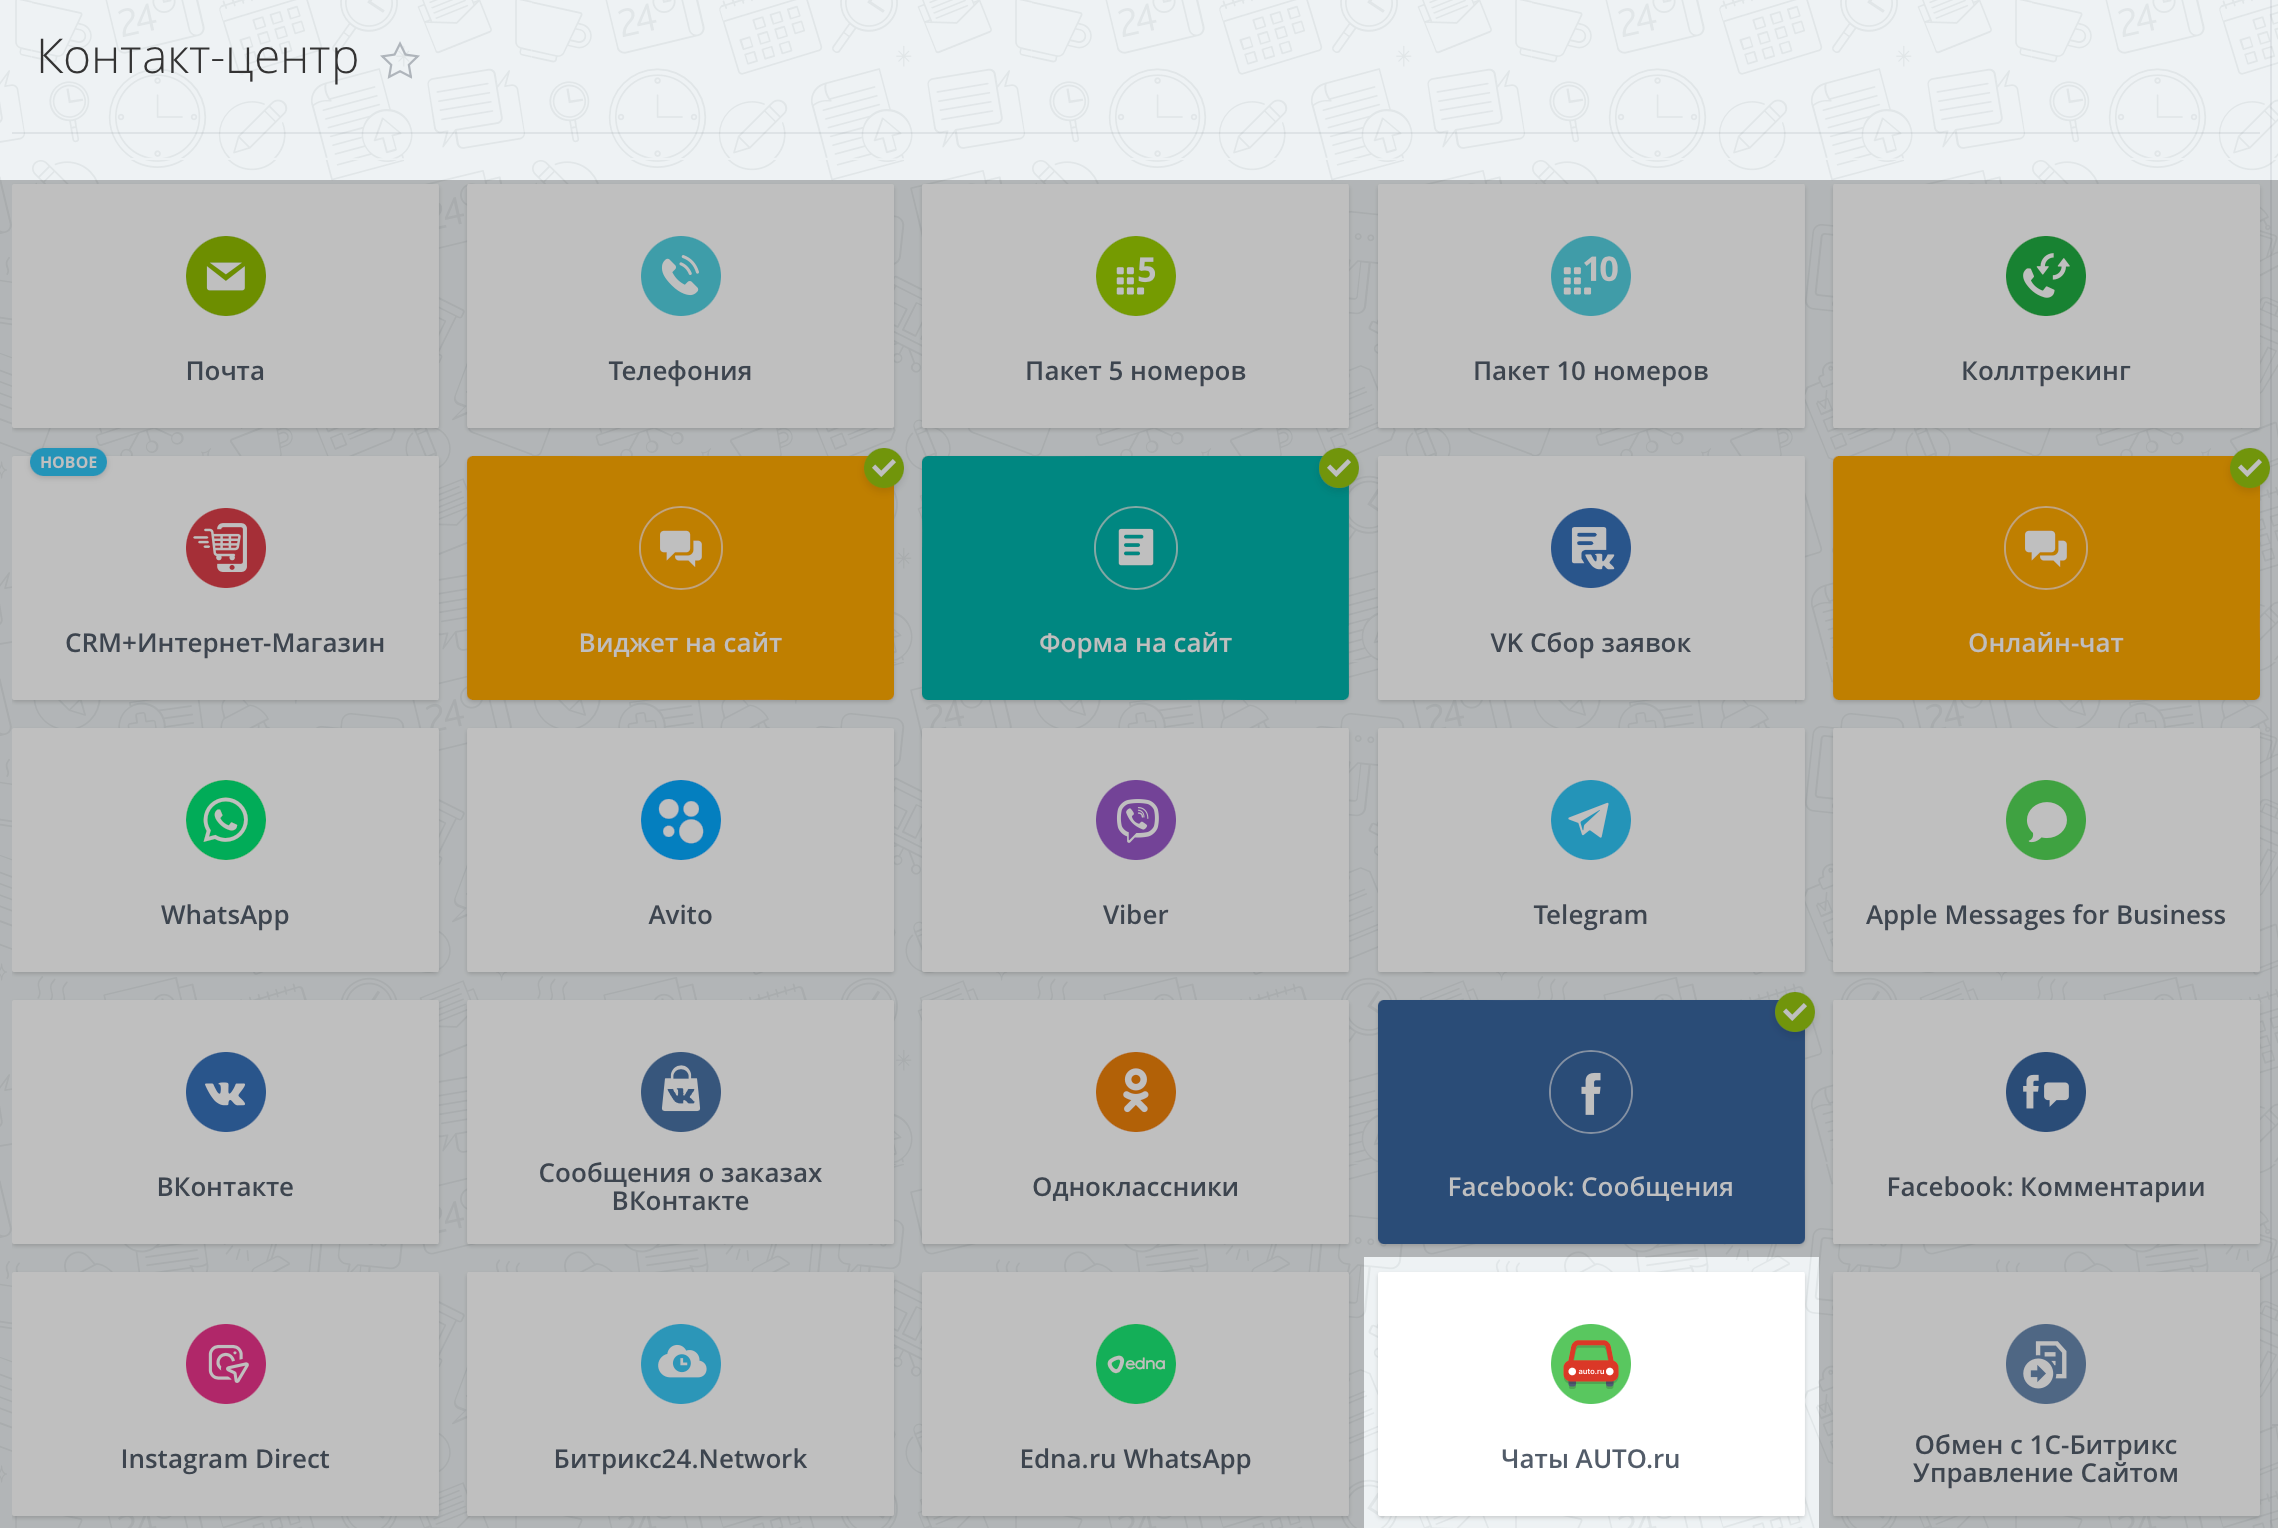The height and width of the screenshot is (1528, 2278).
Task: Select the WhatsApp icon
Action: (225, 820)
